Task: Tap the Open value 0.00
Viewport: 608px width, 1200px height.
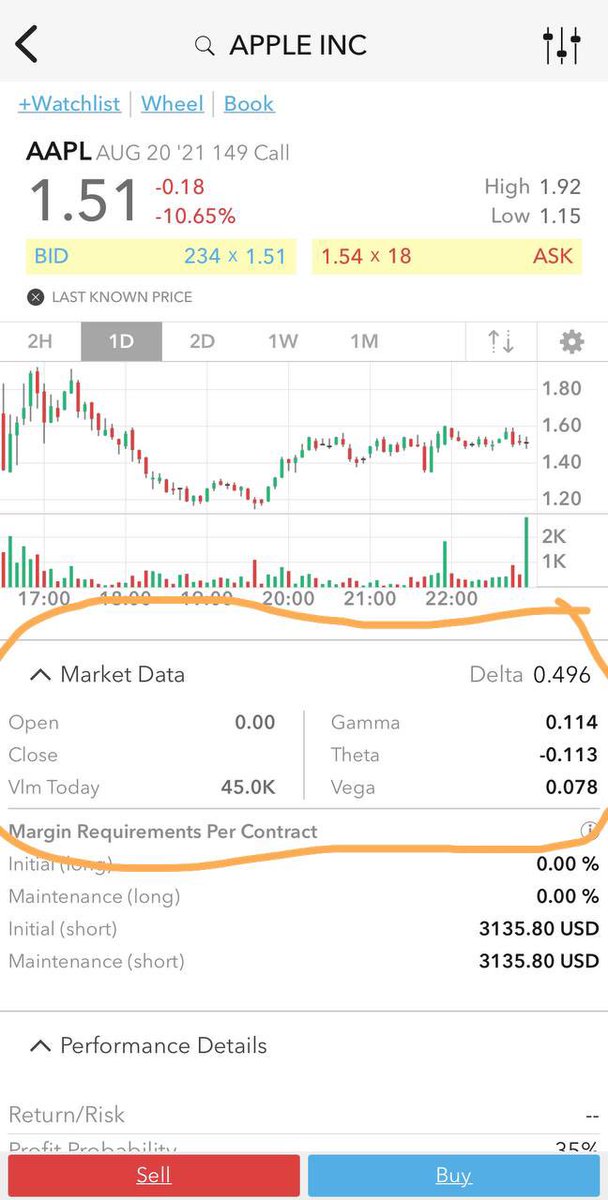Action: click(x=255, y=722)
